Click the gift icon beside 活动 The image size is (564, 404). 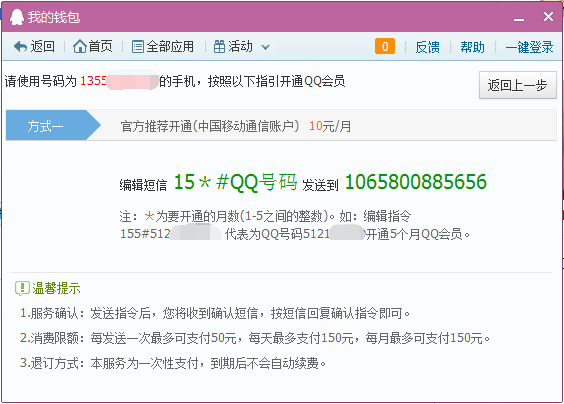point(219,47)
